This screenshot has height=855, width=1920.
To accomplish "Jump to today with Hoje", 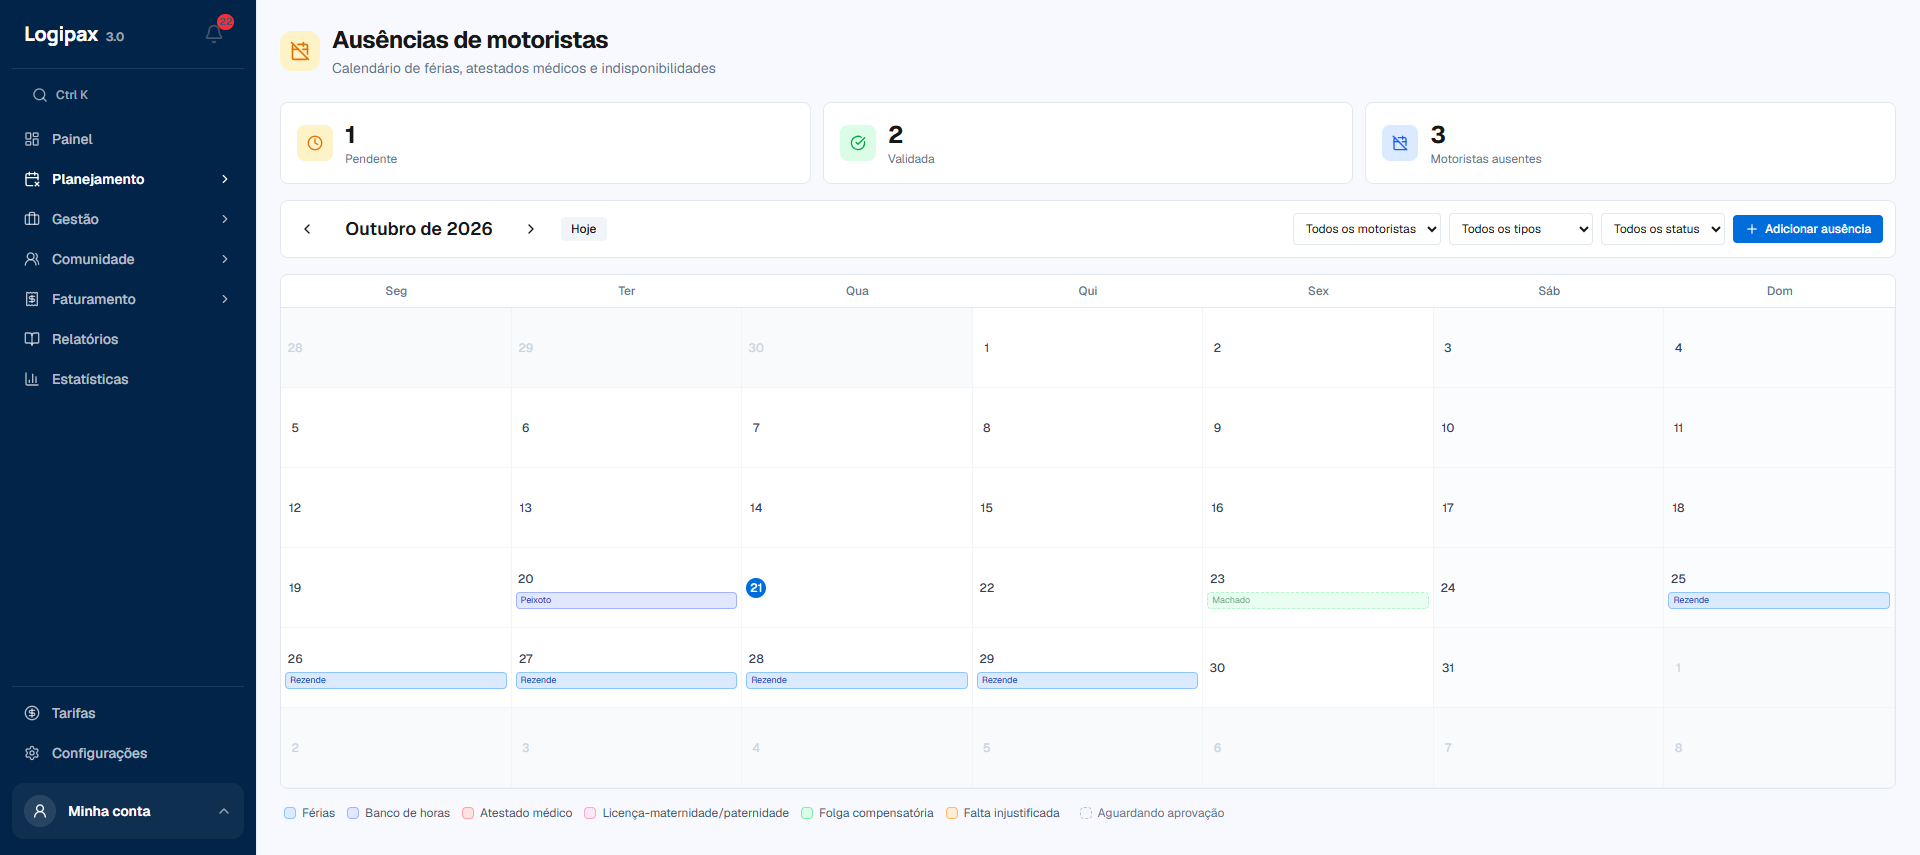I will tap(584, 229).
